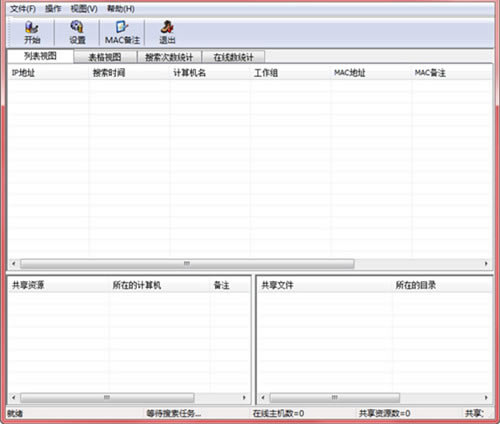Switch to the 在线数统计 tab

coord(233,57)
